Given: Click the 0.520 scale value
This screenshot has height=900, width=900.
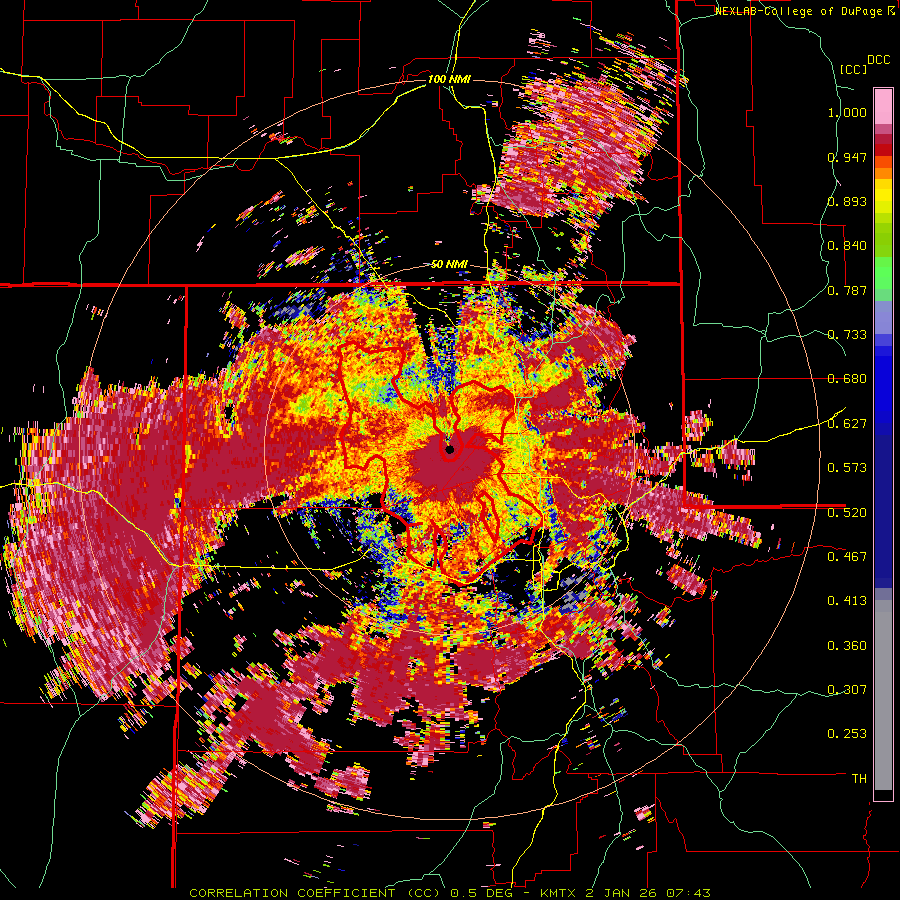Looking at the screenshot, I should coord(847,512).
